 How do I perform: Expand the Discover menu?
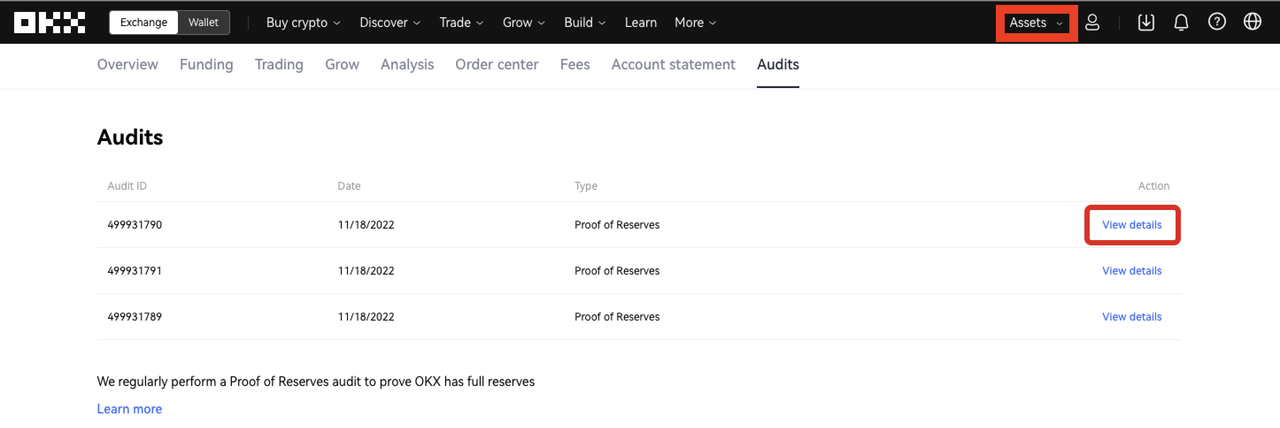(389, 22)
